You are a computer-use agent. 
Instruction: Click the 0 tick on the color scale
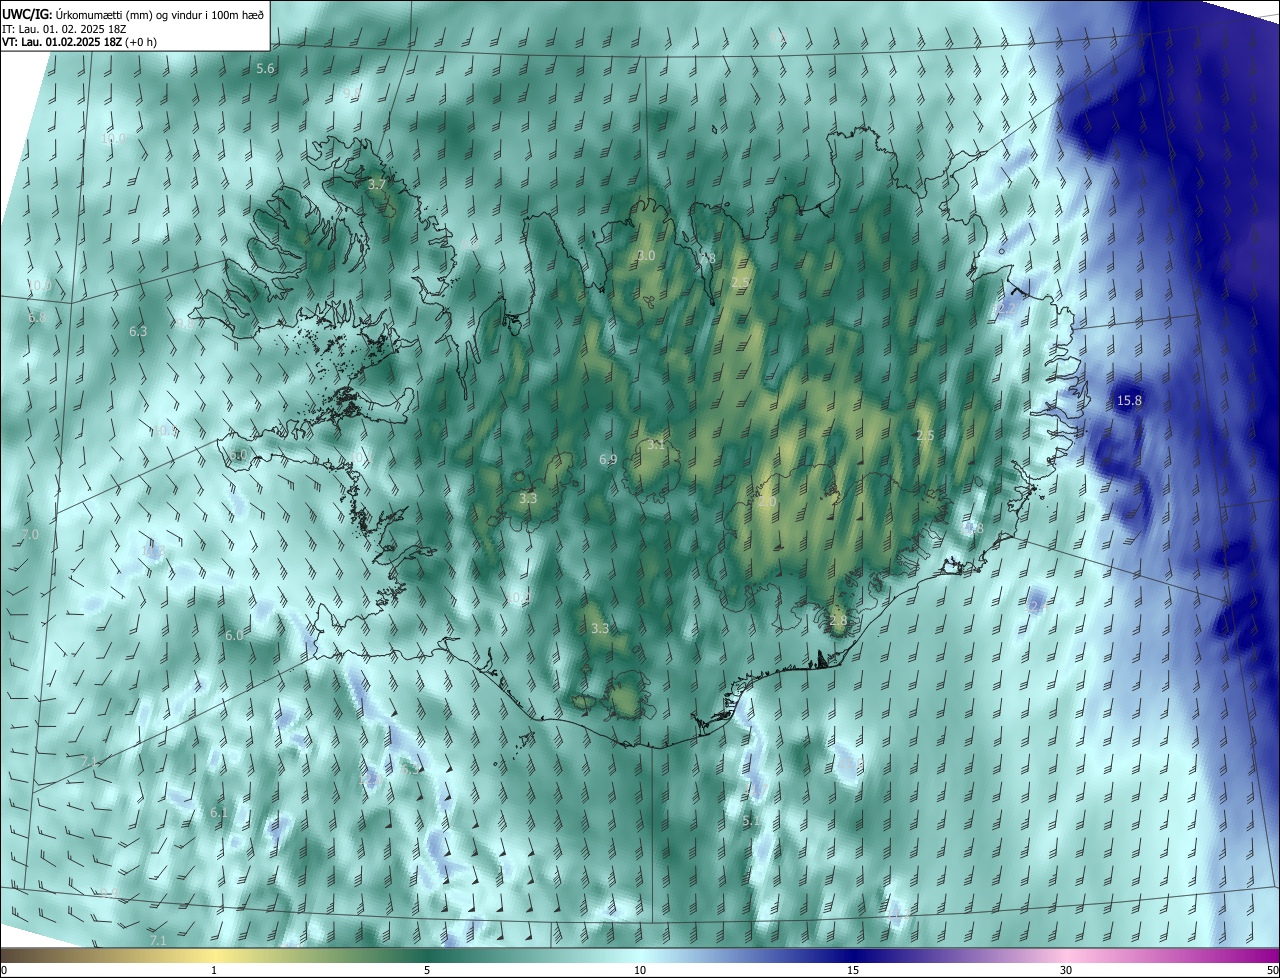[x=4, y=970]
